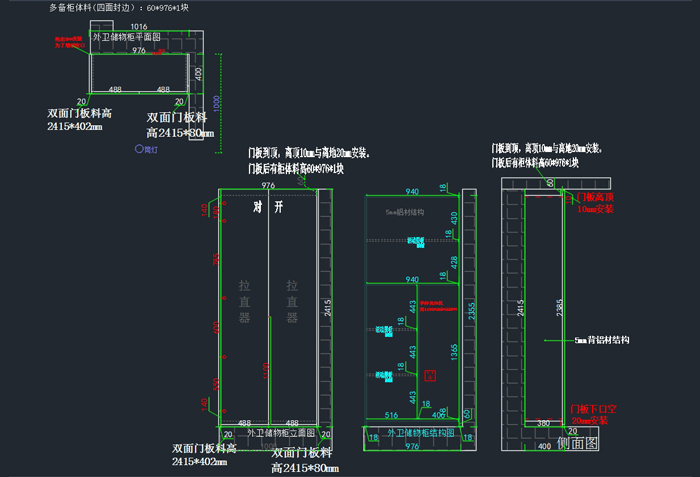Image resolution: width=700 pixels, height=477 pixels.
Task: Select the right door 拉直器 label
Action: 293,300
